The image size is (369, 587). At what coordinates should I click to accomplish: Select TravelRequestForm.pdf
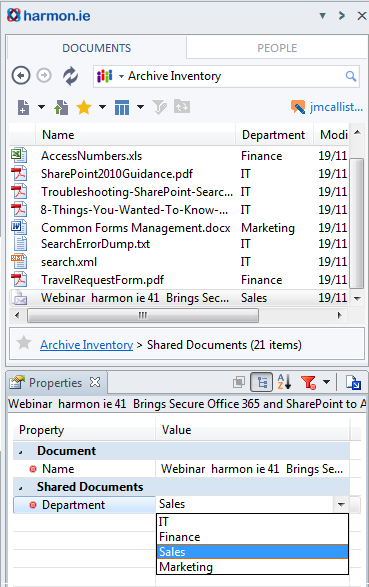point(102,280)
